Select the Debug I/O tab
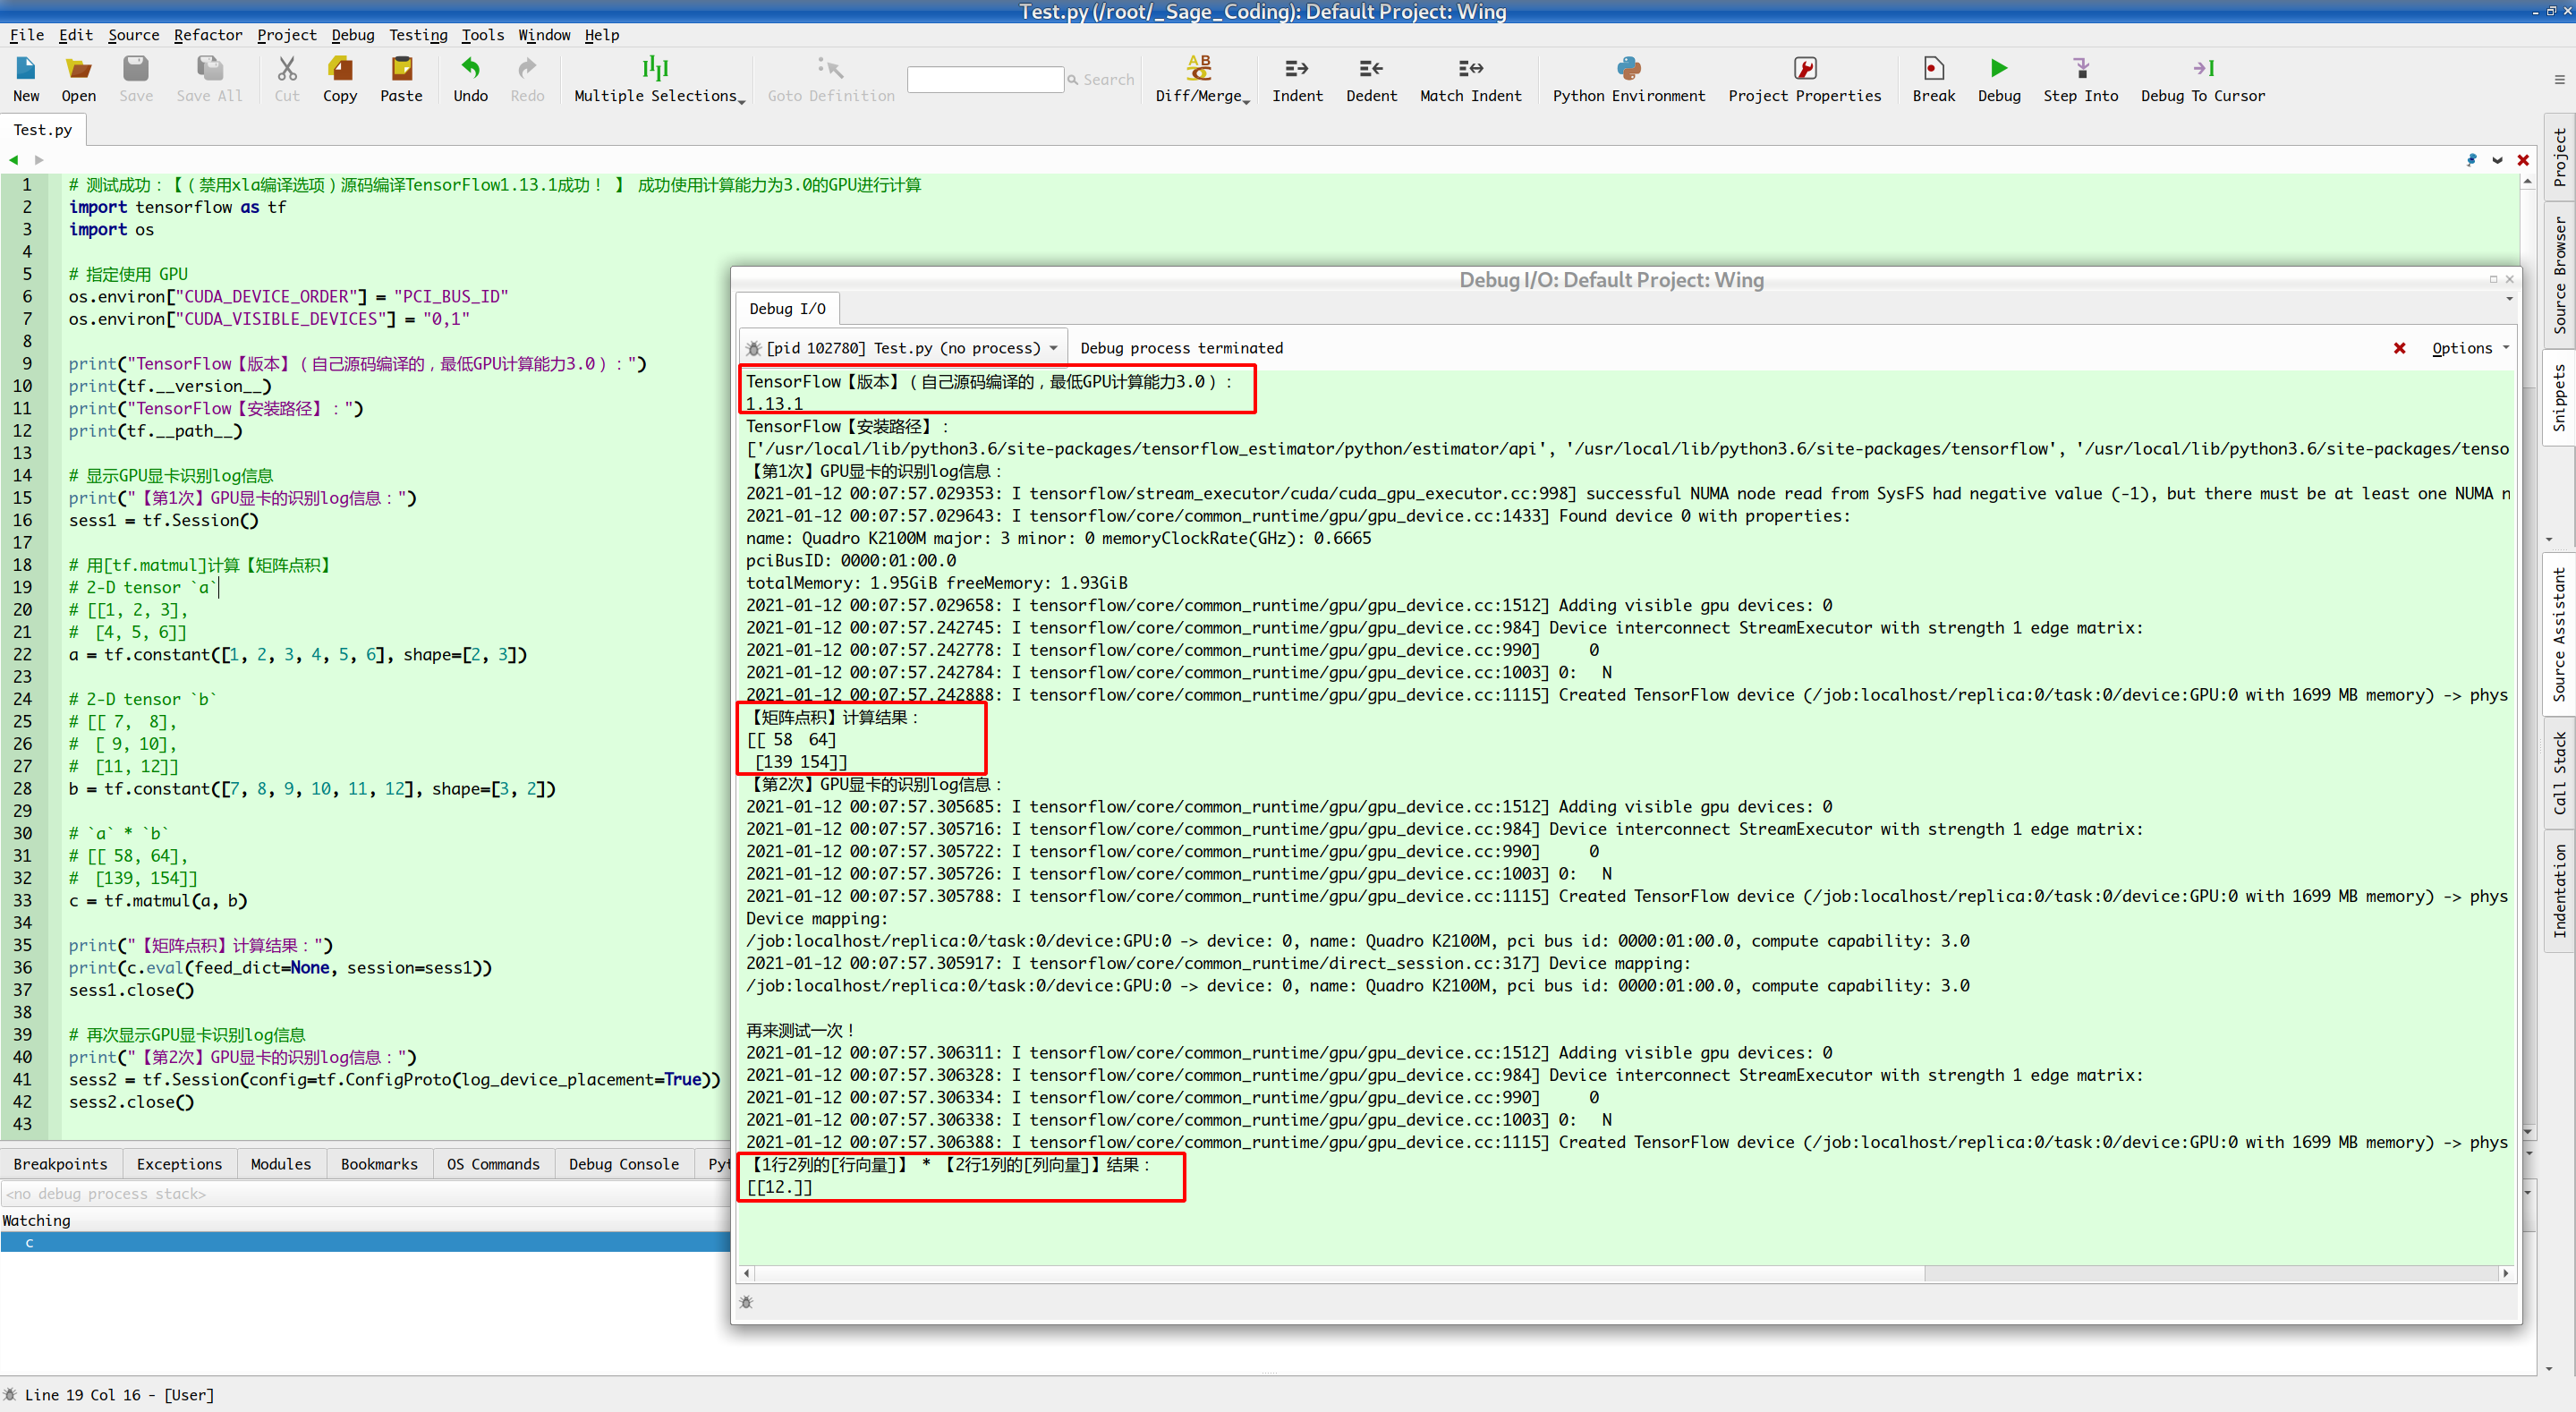 coord(787,309)
